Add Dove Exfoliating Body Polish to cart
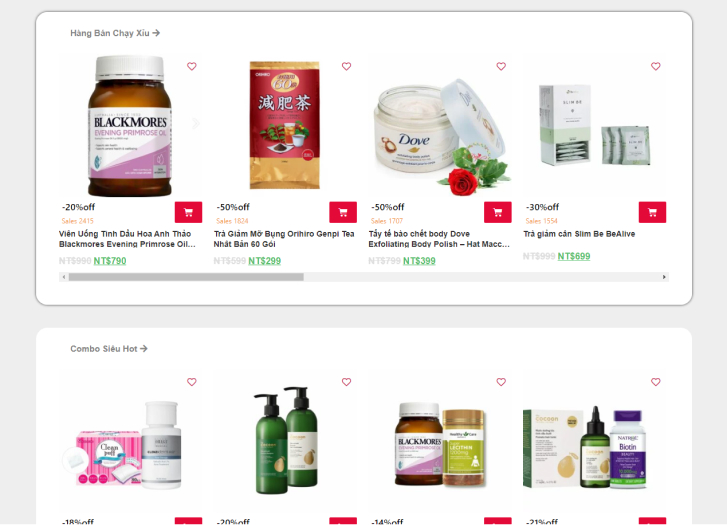Screen dimensions: 727x525 [497, 212]
